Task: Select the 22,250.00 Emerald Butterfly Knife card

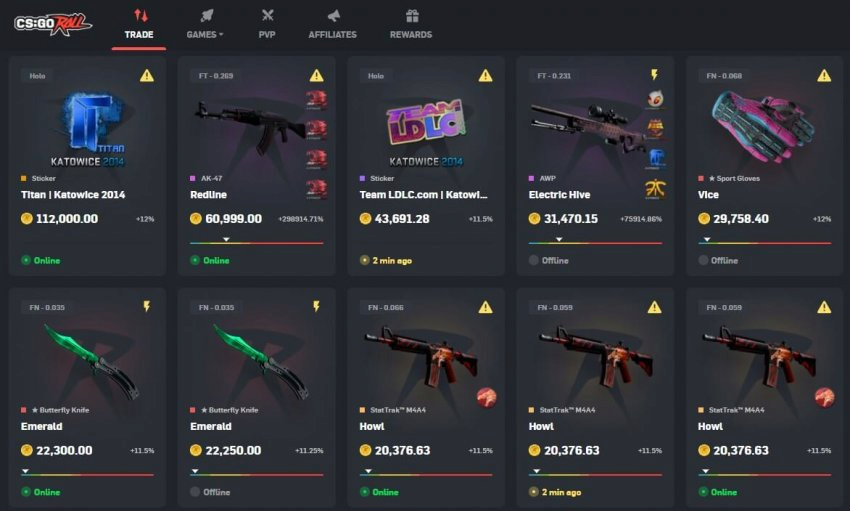Action: (x=256, y=398)
